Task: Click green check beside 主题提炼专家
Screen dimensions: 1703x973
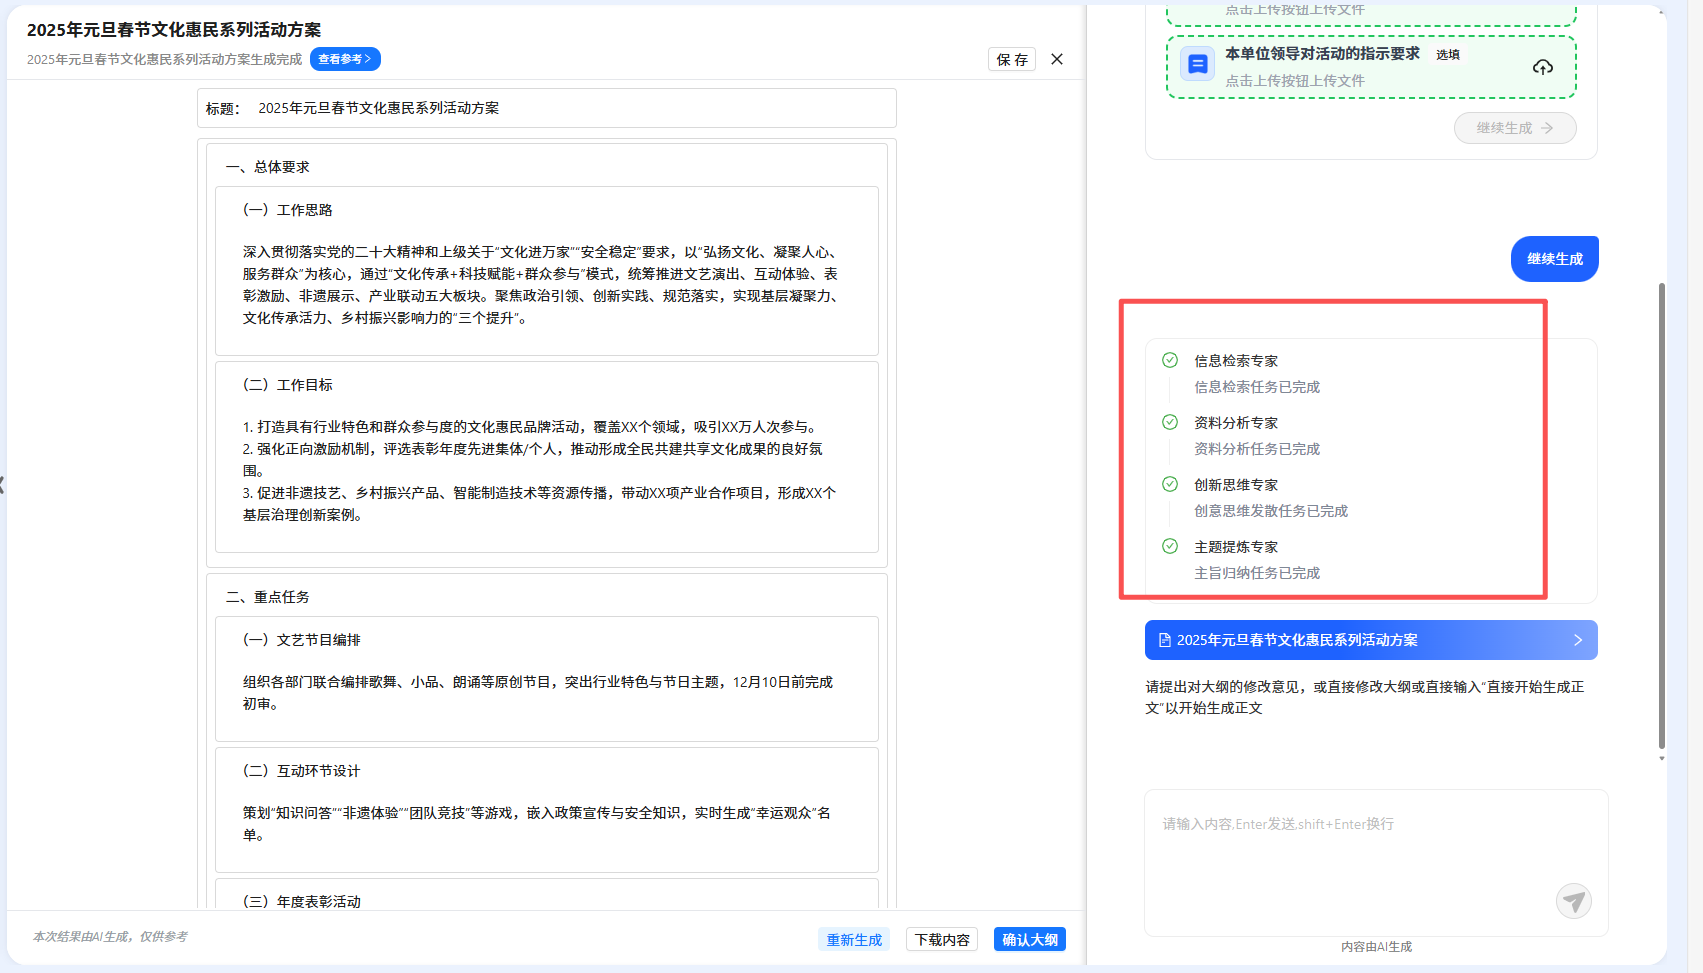Action: pos(1170,546)
